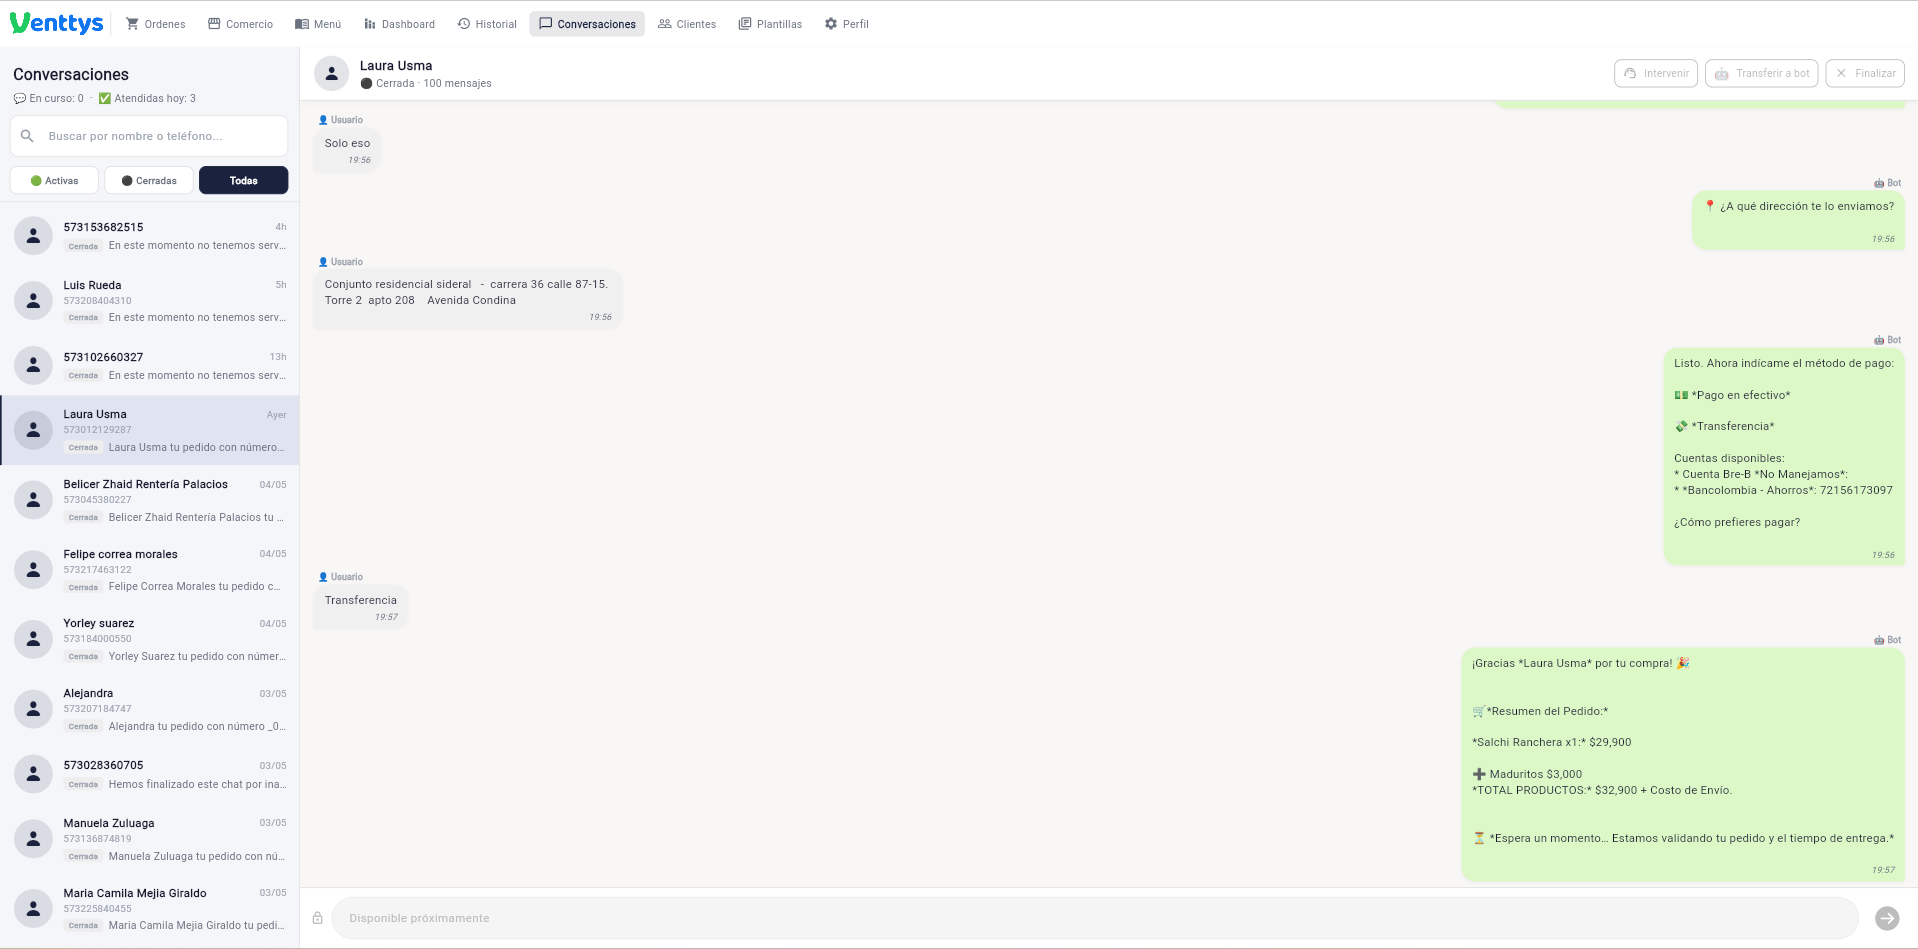1918x949 pixels.
Task: Click the 'En curso: 0' indicator
Action: pos(49,98)
